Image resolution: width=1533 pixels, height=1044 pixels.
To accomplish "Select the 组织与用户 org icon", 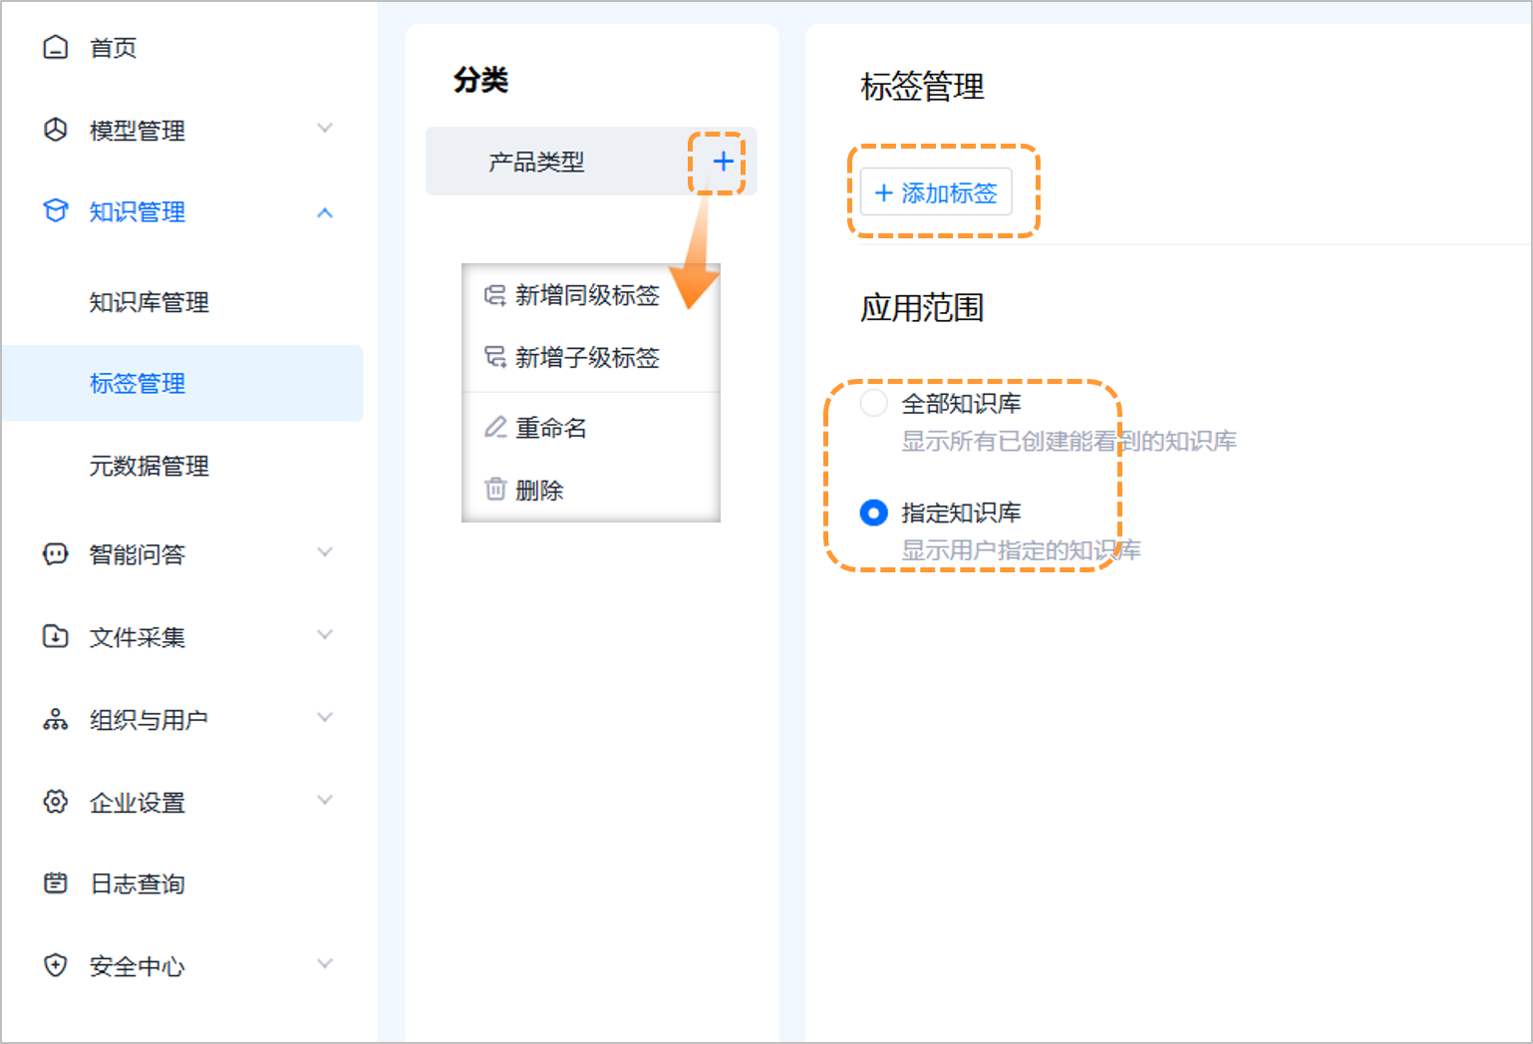I will 56,718.
